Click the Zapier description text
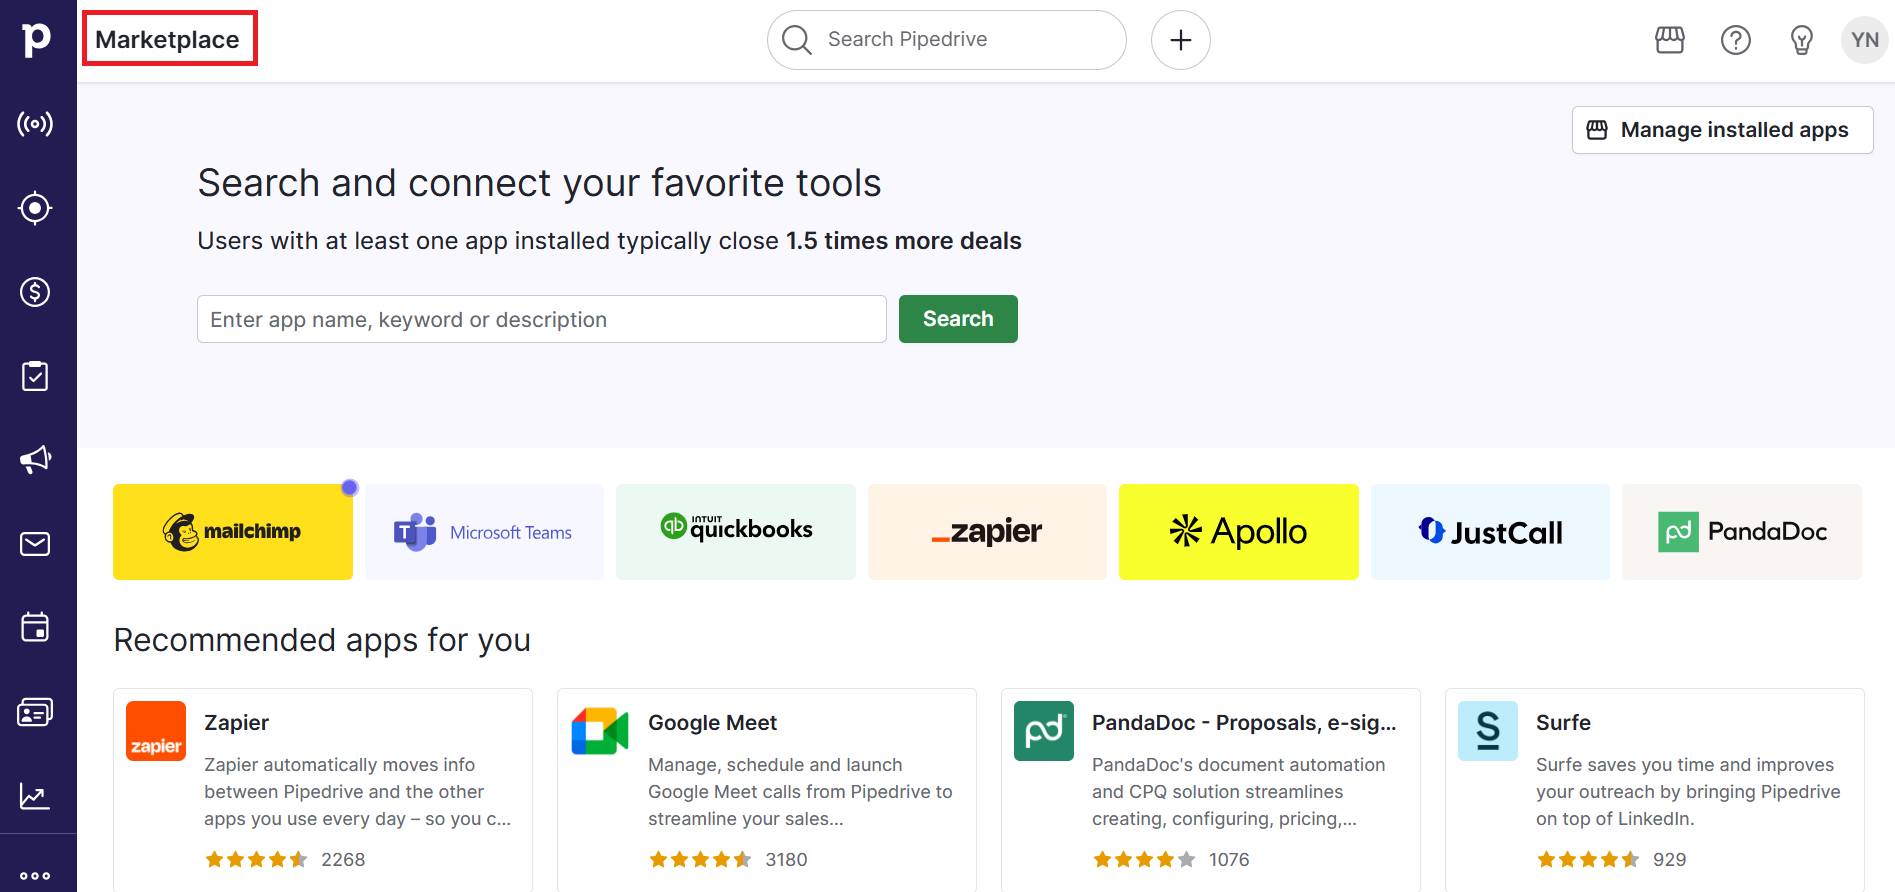 pyautogui.click(x=358, y=792)
